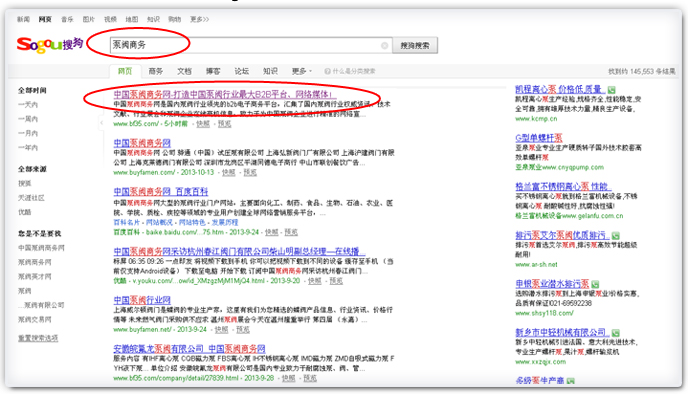
Task: Open the result 安徽皖氟龙泵阀有限公司_中国泵阀商务网
Action: pos(190,349)
